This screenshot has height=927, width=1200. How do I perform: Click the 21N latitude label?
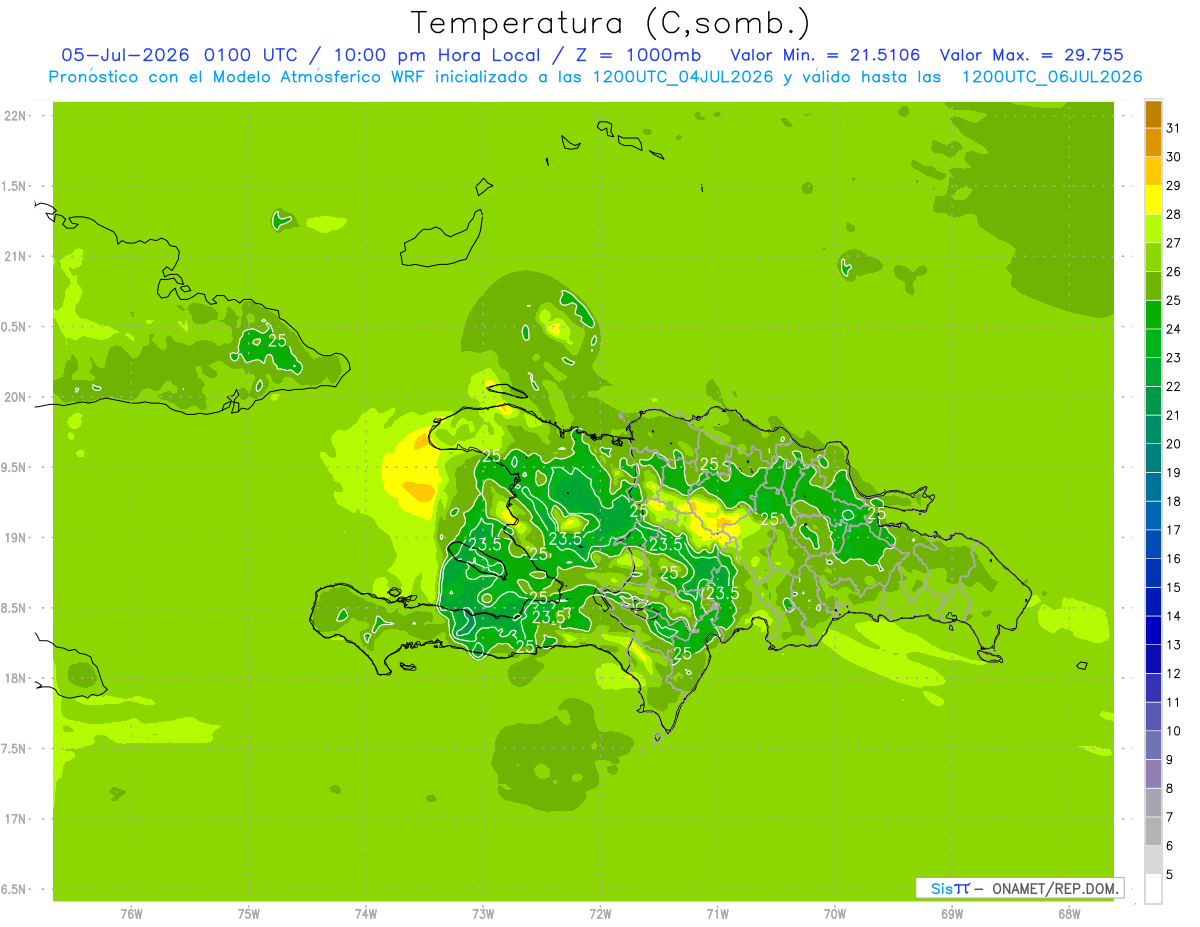[17, 257]
